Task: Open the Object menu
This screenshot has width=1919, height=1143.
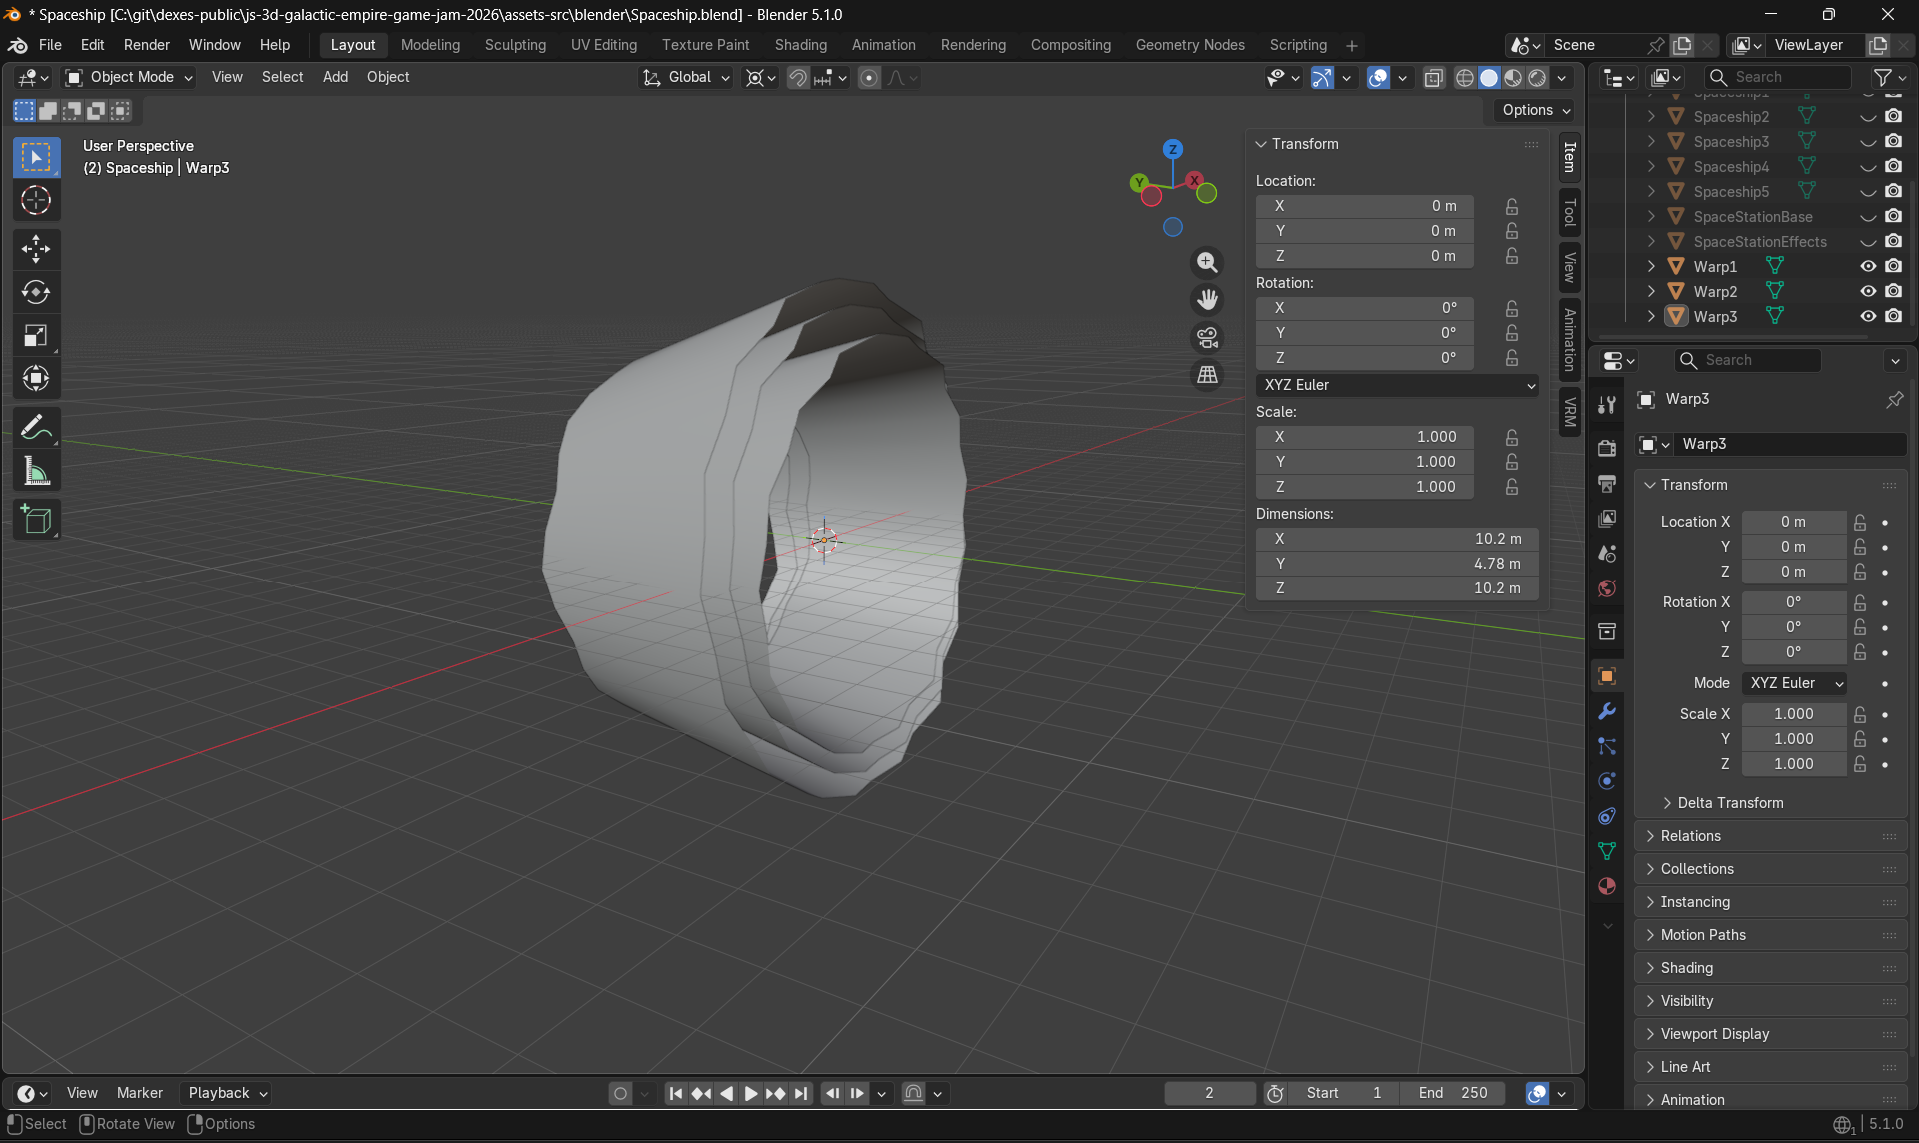Action: click(x=388, y=77)
